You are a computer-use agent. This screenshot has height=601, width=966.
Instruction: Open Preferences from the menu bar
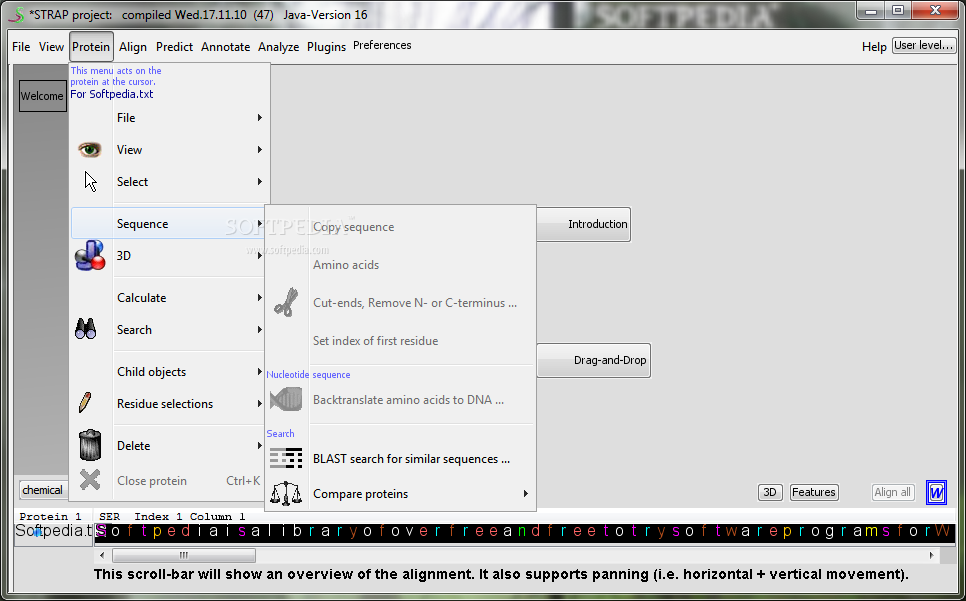click(382, 45)
